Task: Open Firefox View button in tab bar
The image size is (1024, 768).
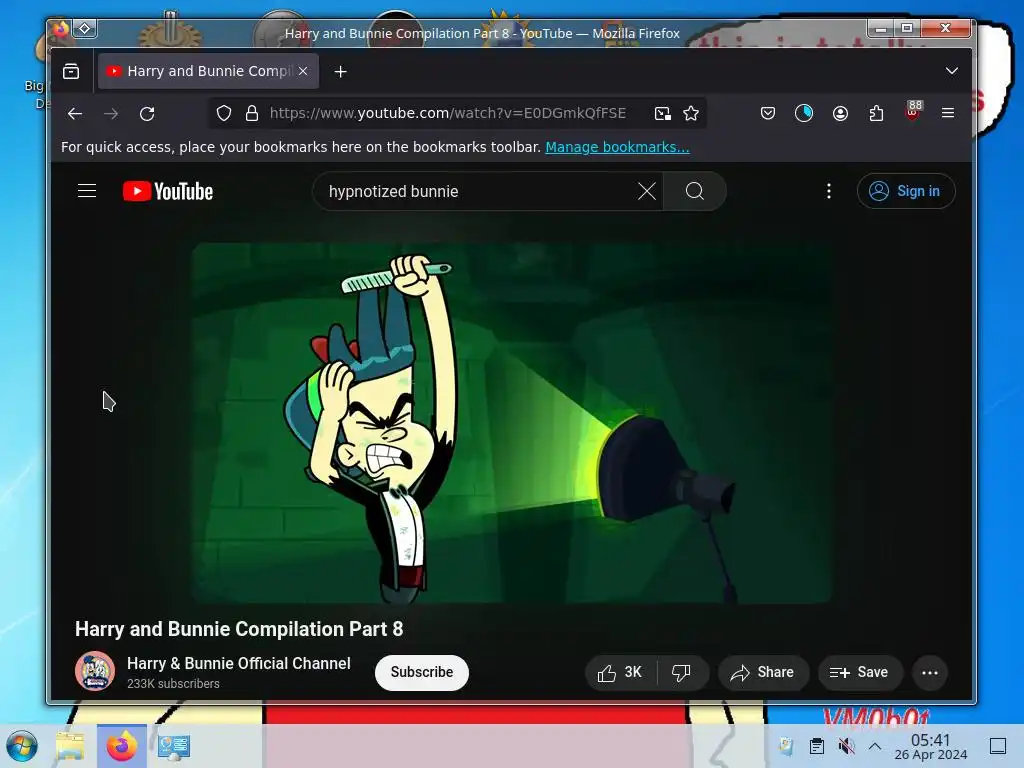Action: point(71,71)
